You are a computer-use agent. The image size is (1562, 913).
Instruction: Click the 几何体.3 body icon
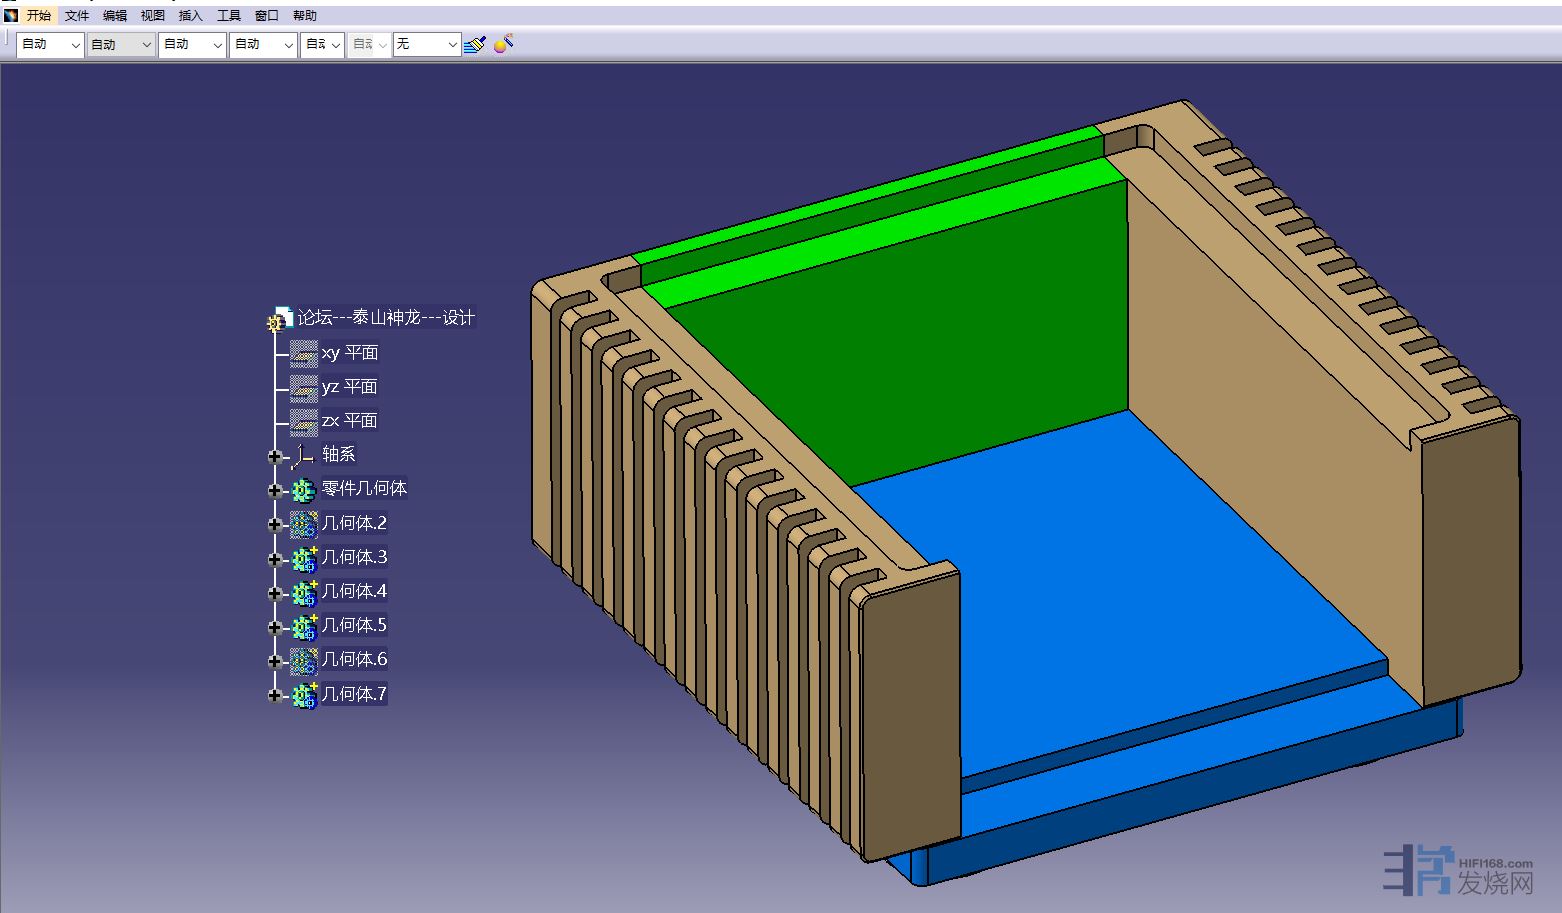click(303, 558)
